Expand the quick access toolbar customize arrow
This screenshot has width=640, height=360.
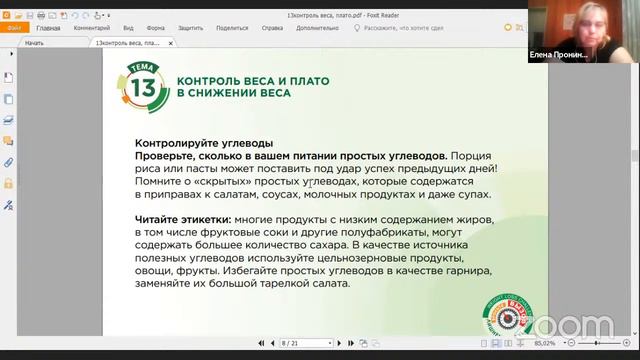[x=109, y=16]
